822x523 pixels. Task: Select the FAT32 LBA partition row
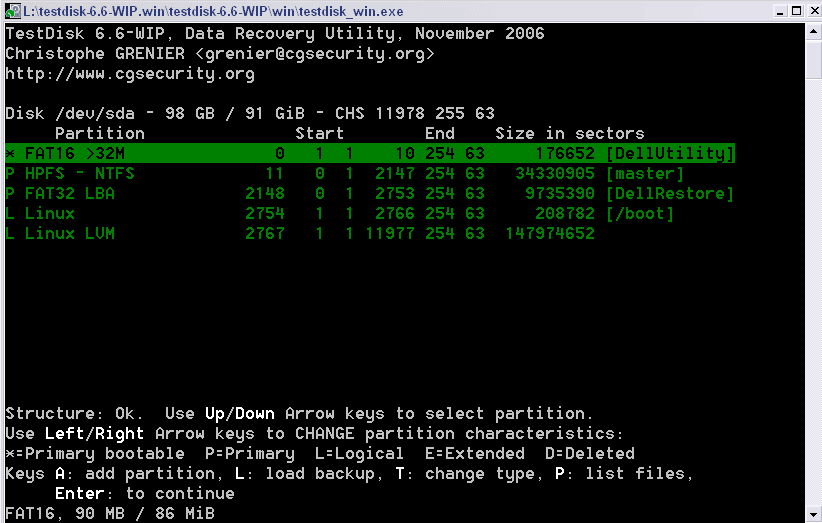tap(369, 193)
